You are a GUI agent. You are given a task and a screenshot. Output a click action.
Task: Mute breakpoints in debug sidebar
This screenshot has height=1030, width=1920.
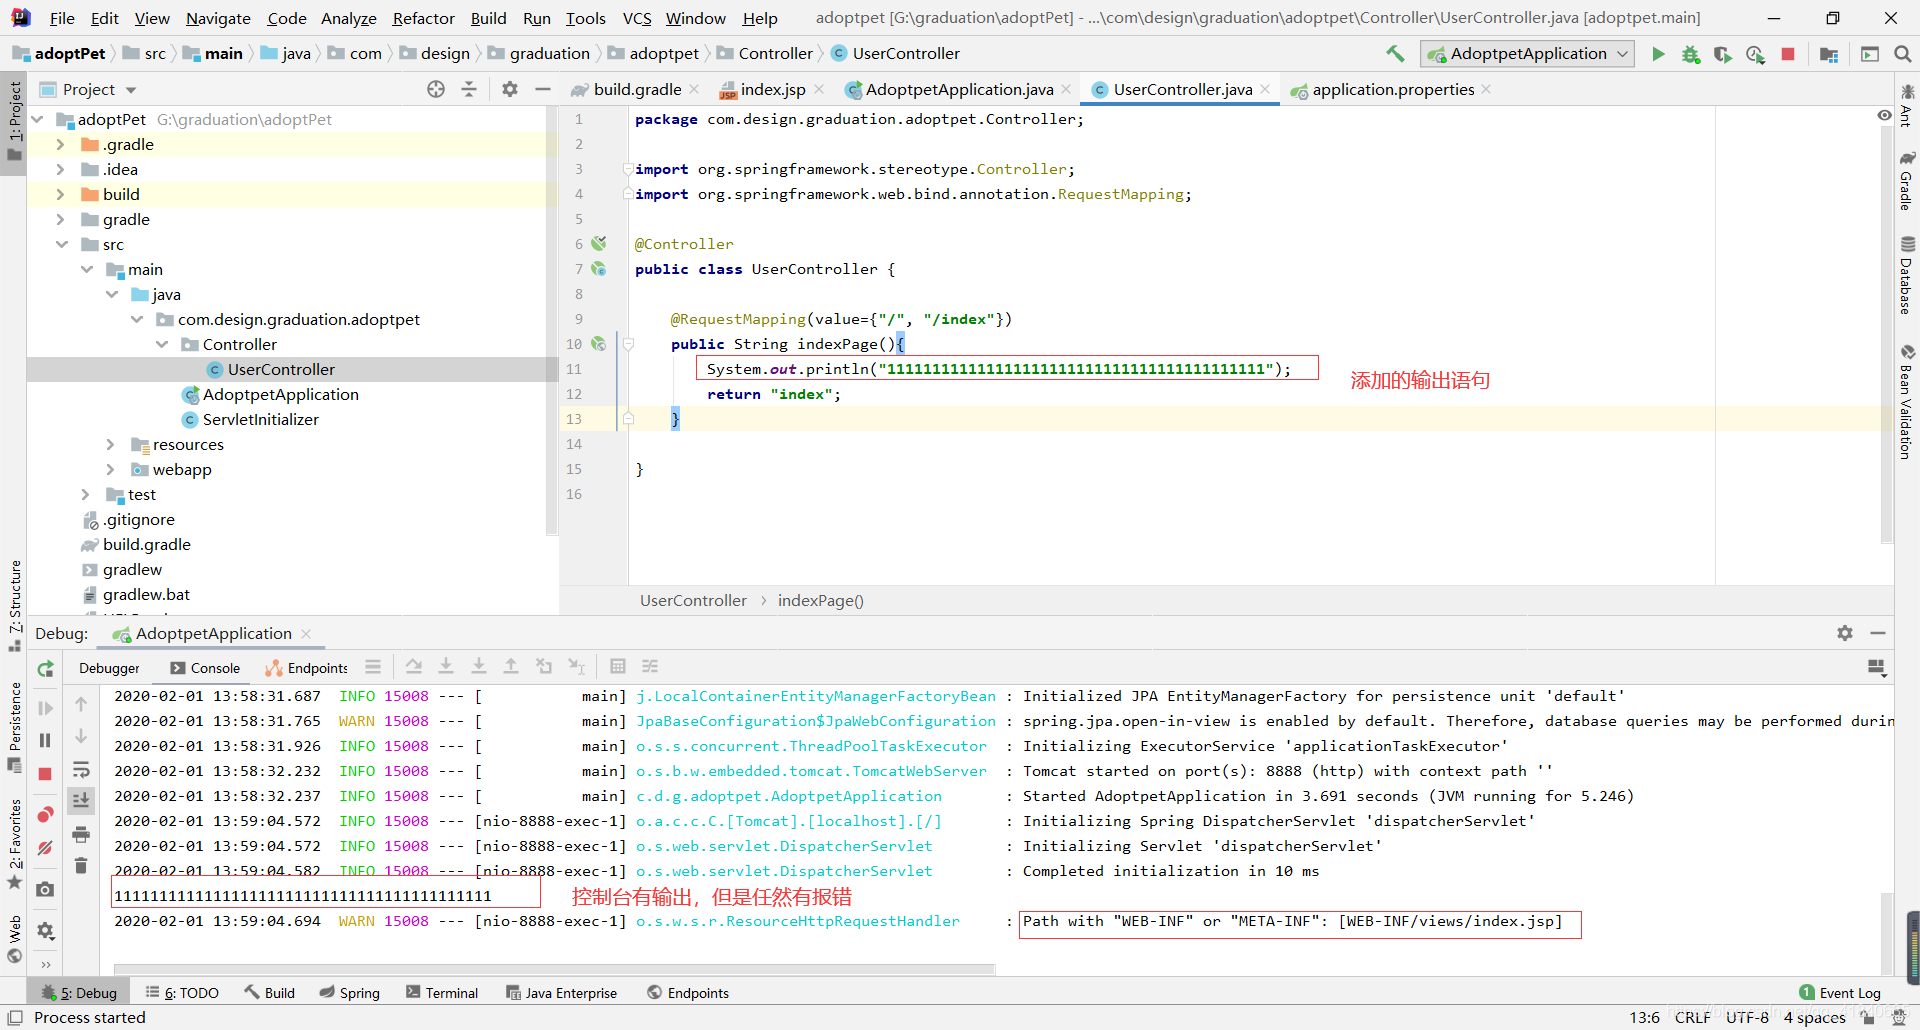pos(45,848)
